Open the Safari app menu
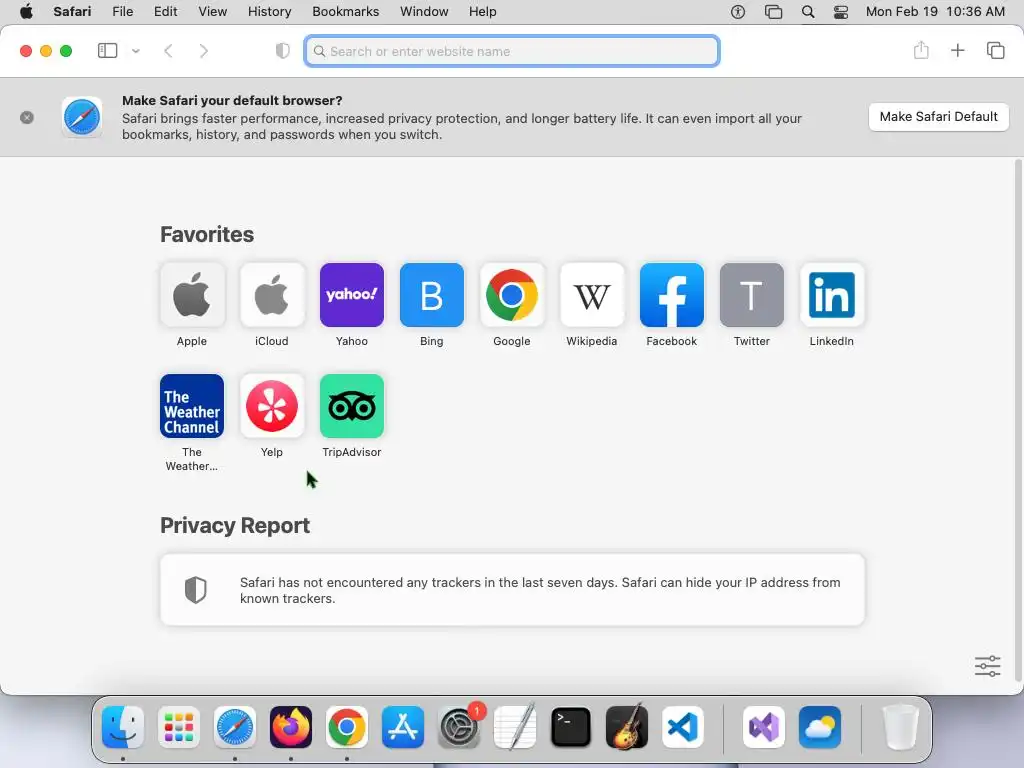 (72, 12)
